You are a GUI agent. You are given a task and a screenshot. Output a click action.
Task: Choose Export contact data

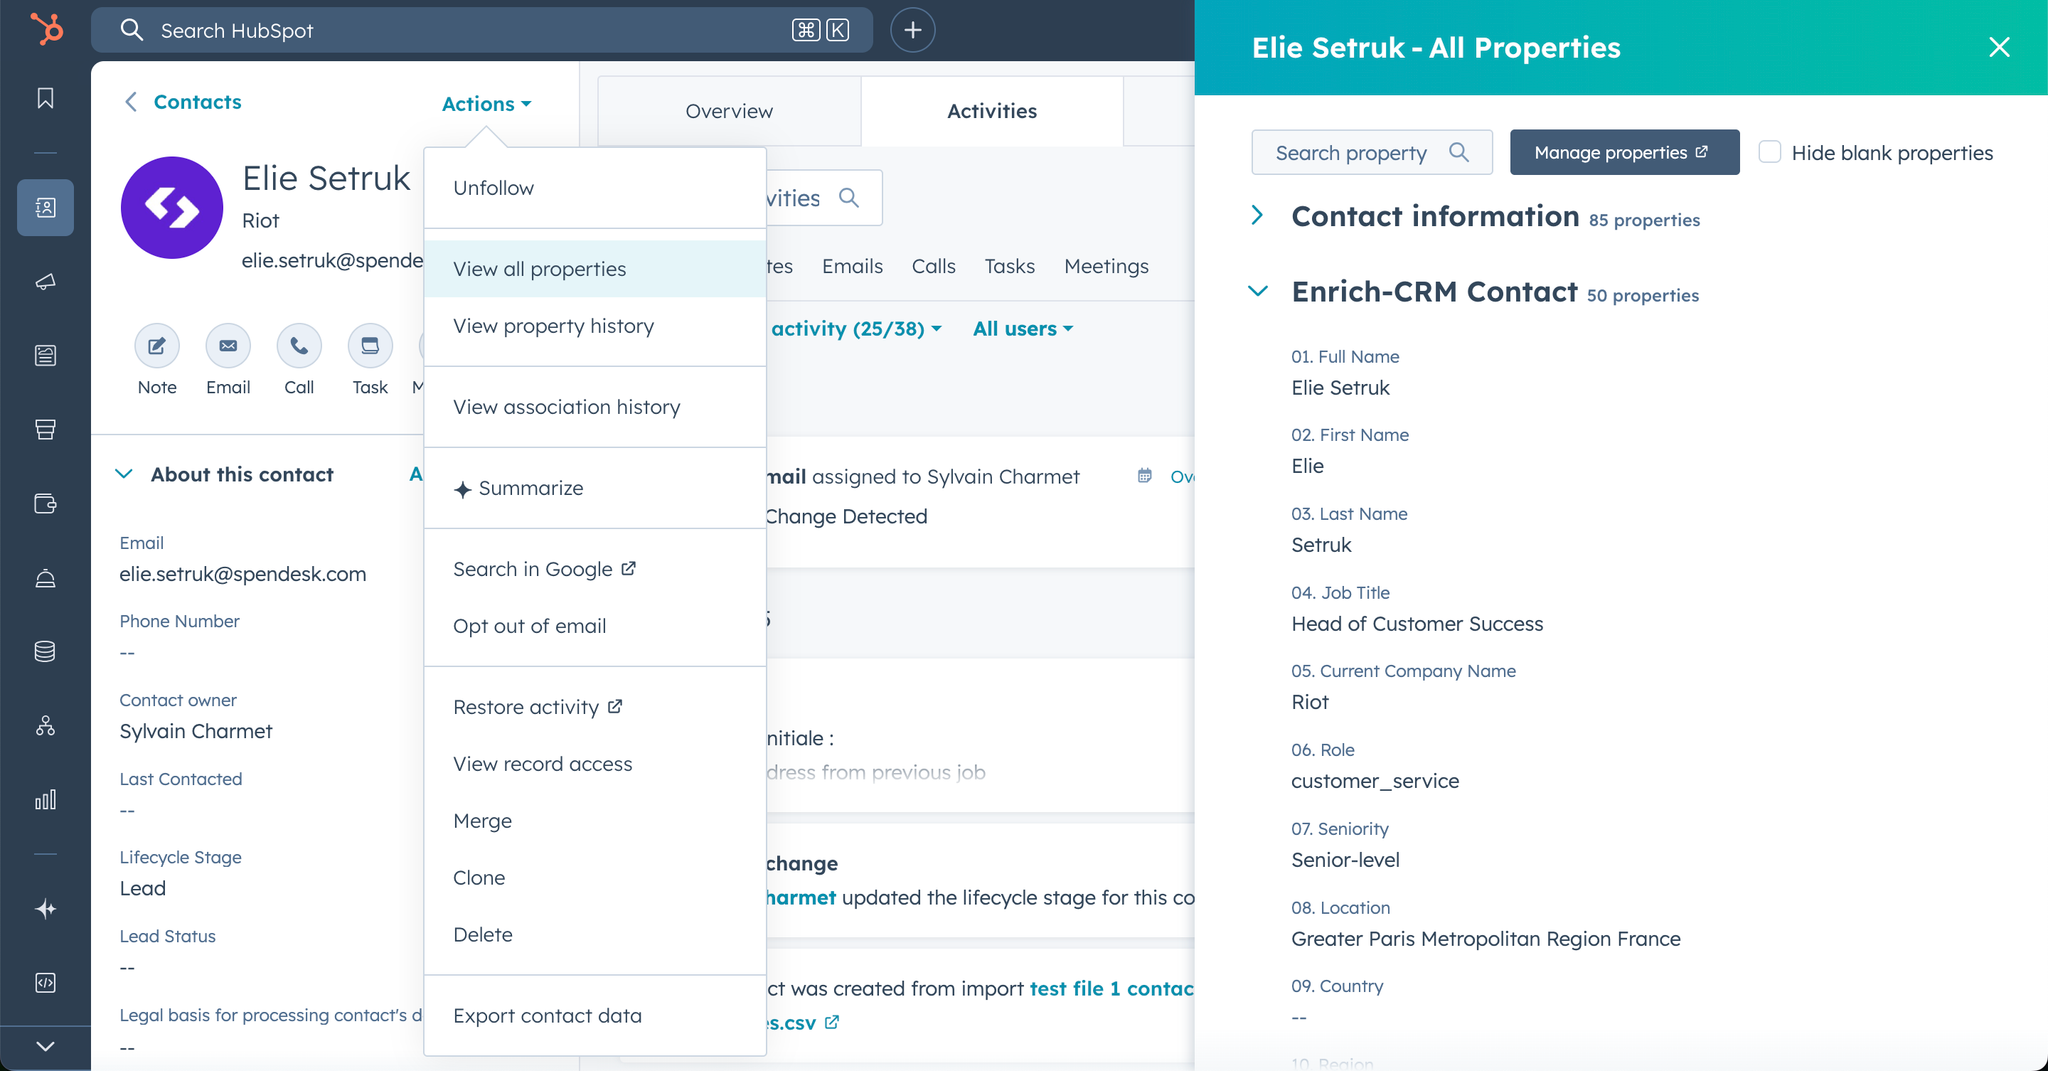547,1015
